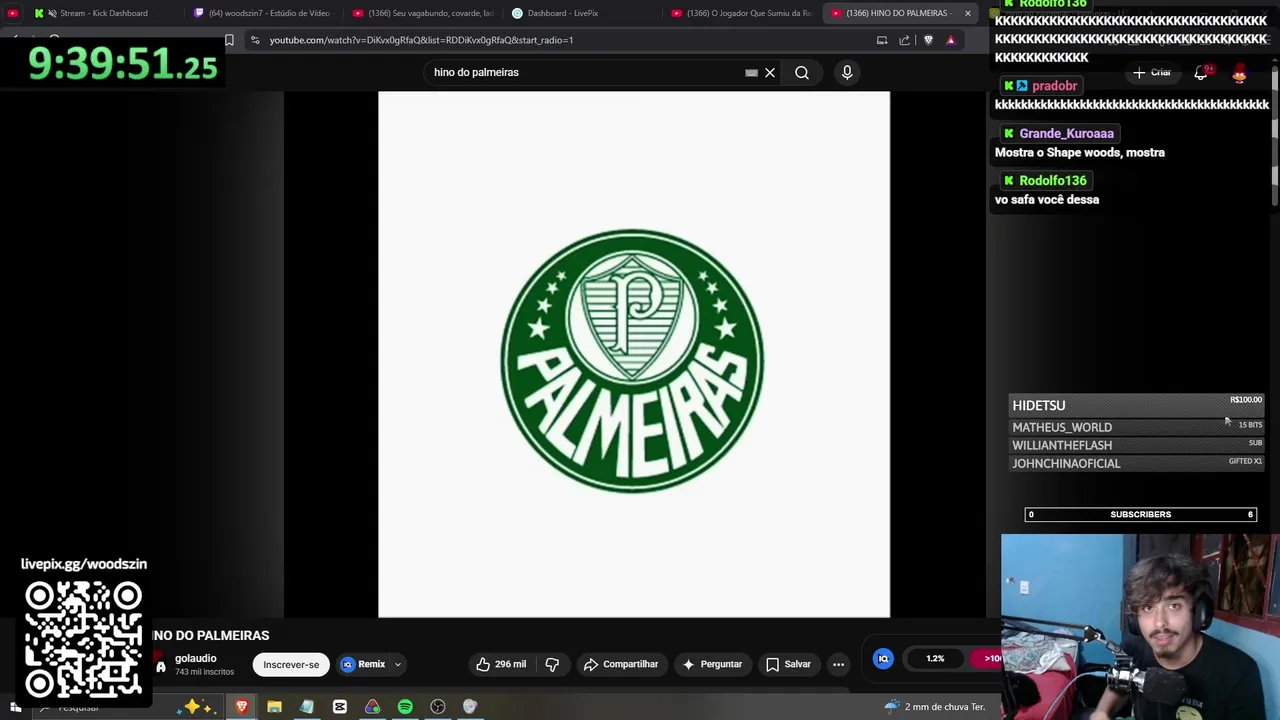
Task: Open Spotify from the taskbar
Action: point(405,707)
